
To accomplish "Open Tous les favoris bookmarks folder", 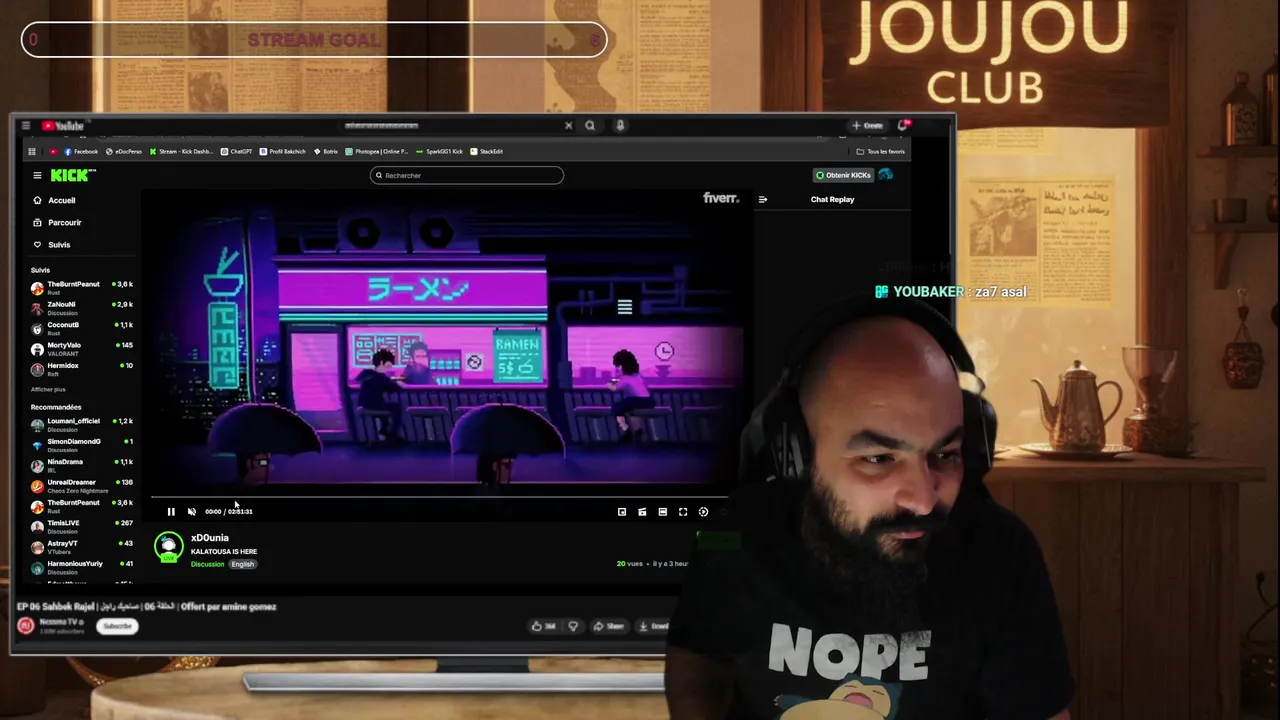I will coord(881,152).
